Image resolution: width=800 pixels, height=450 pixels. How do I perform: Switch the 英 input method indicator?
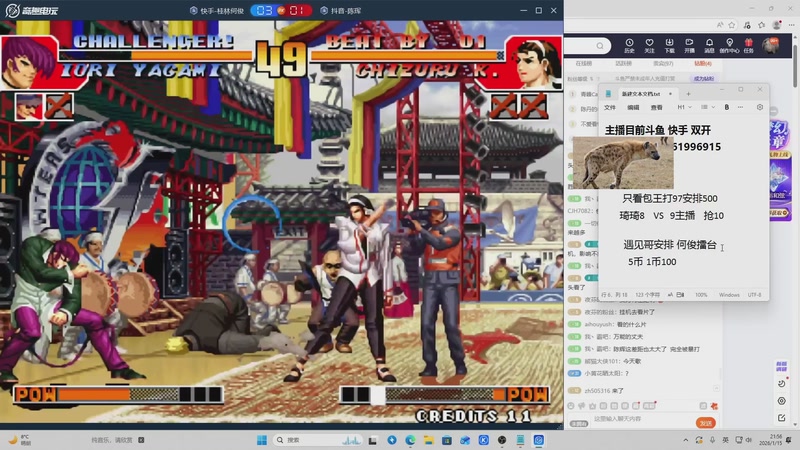coord(726,440)
